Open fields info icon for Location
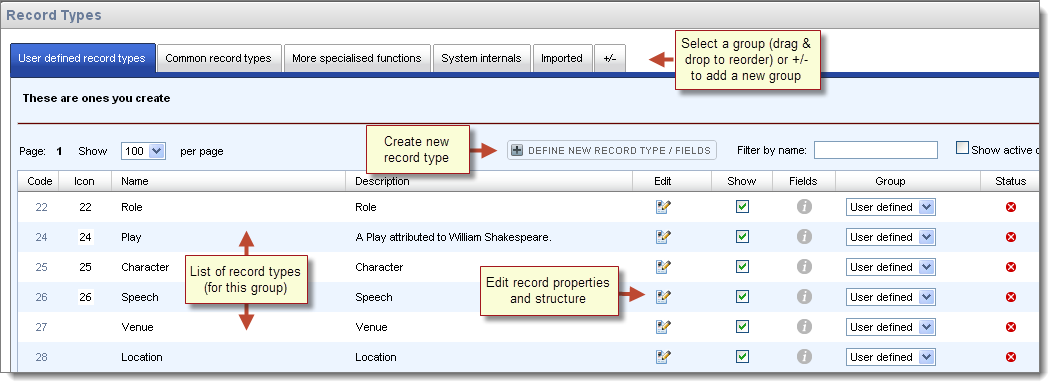Screen dimensions: 1055x388 coord(803,357)
